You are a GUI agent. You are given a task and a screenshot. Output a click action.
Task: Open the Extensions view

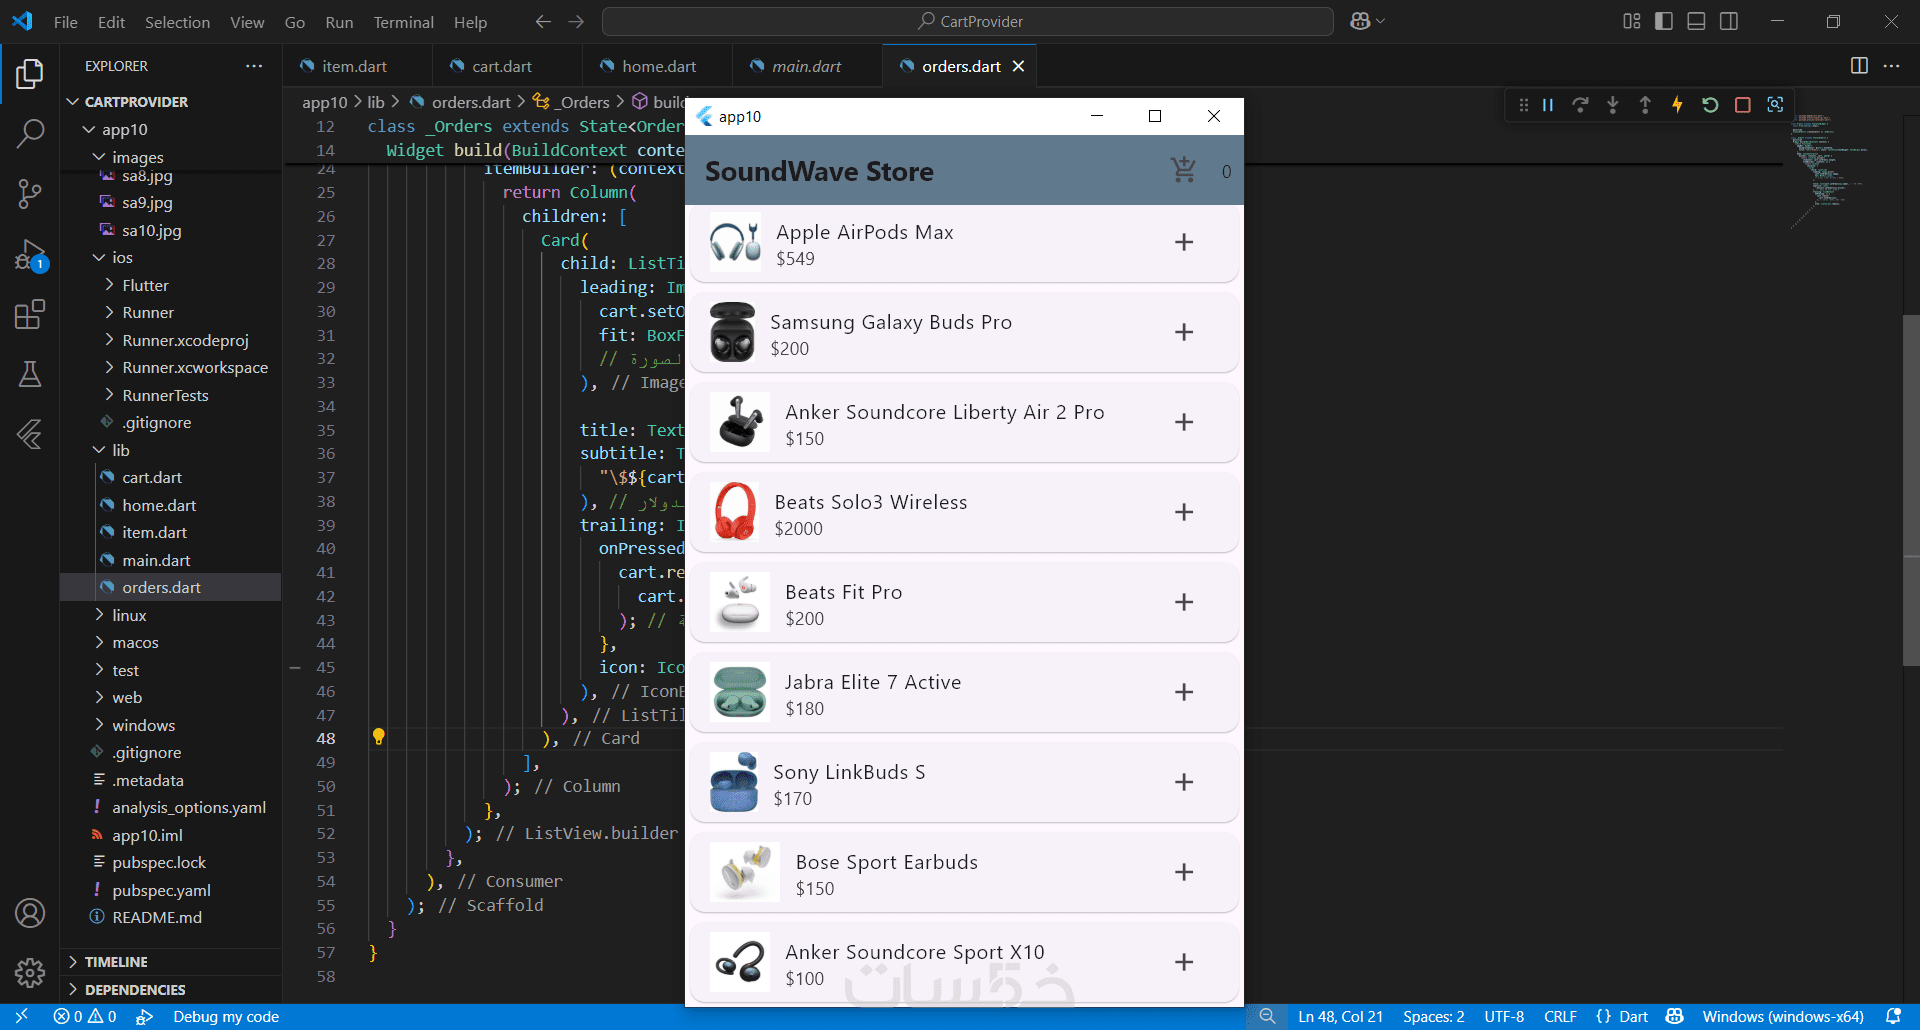point(30,315)
